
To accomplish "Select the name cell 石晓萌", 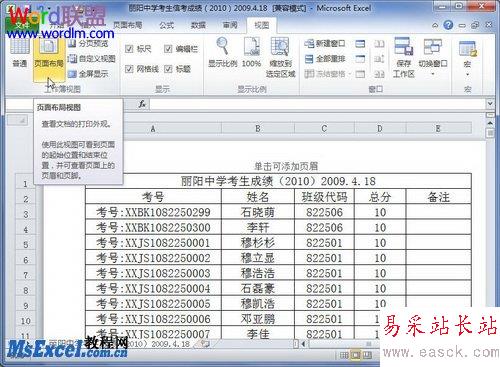I will pyautogui.click(x=258, y=212).
